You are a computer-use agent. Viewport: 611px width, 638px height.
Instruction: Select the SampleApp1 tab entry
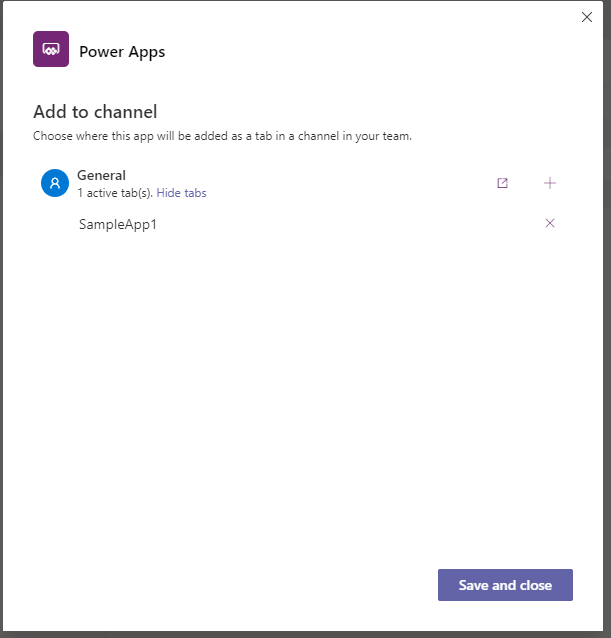tap(118, 225)
